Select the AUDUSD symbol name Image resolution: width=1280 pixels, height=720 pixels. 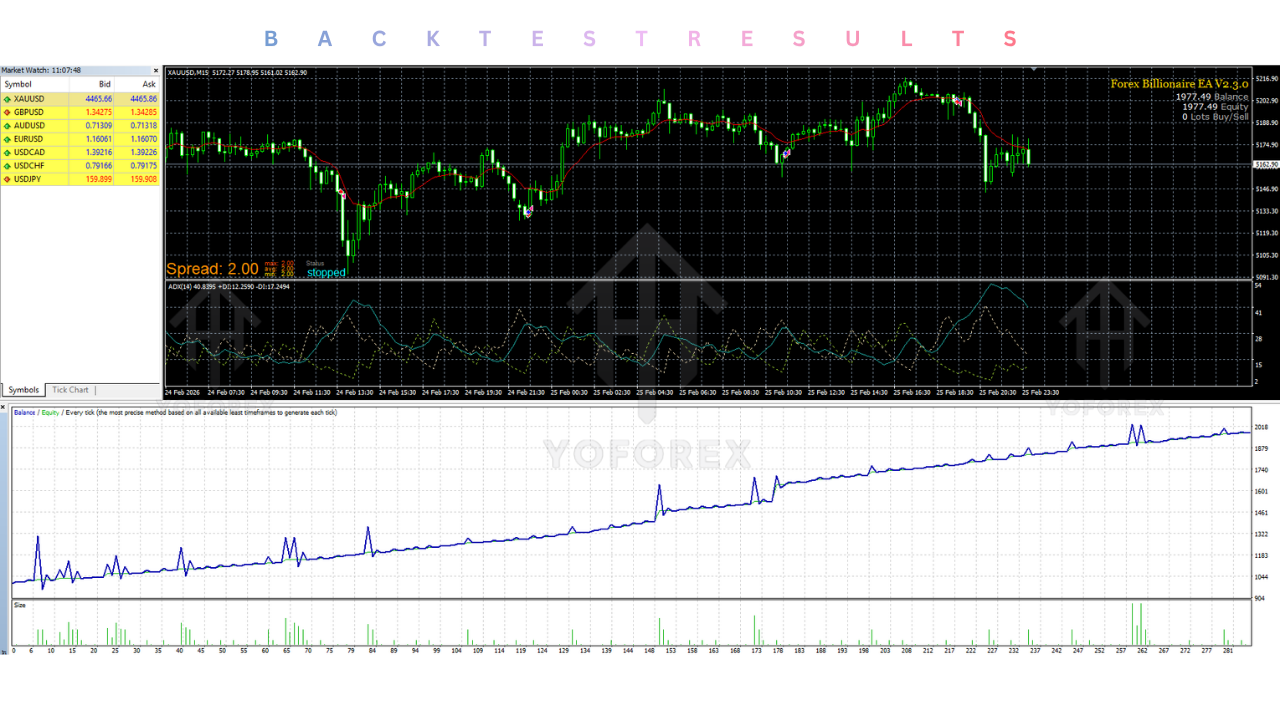pyautogui.click(x=29, y=126)
